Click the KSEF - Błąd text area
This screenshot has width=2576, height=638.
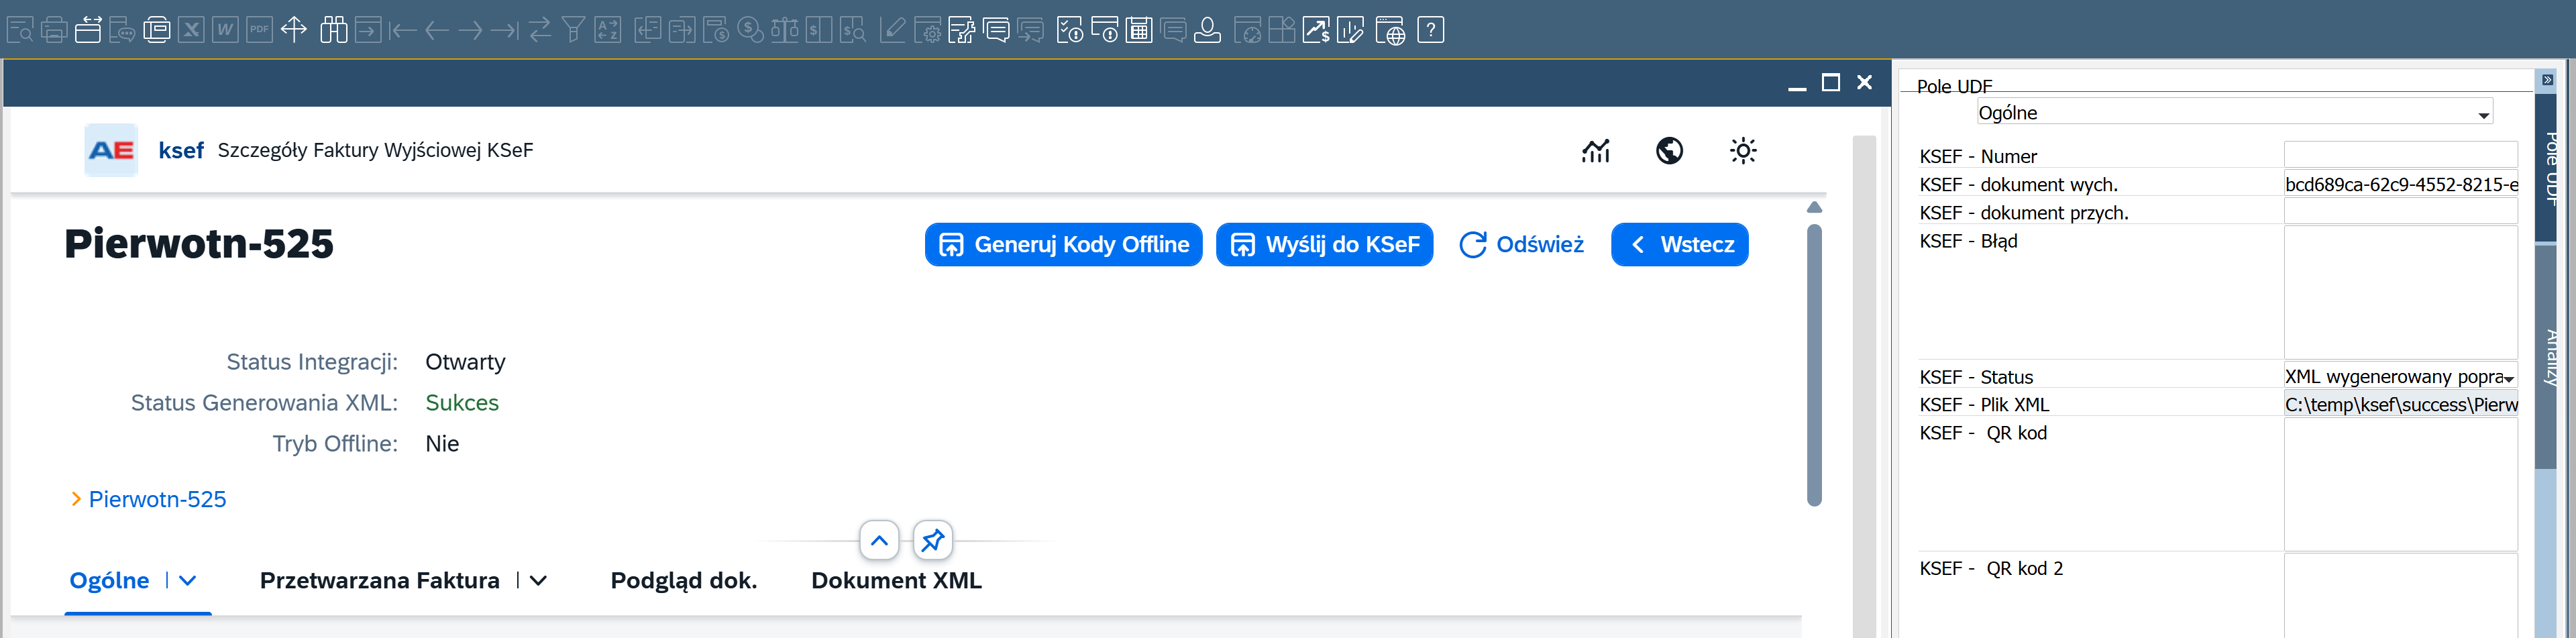tap(2400, 292)
